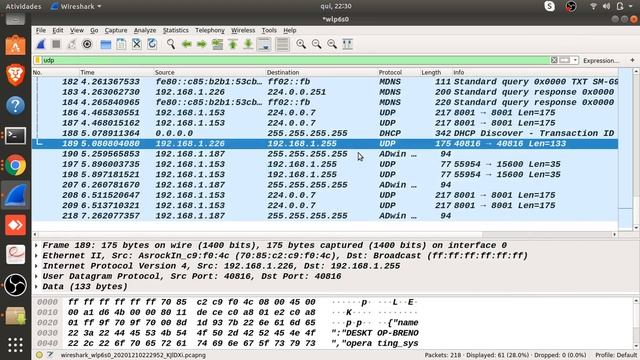Sort the packet list by the Source column

[x=209, y=72]
